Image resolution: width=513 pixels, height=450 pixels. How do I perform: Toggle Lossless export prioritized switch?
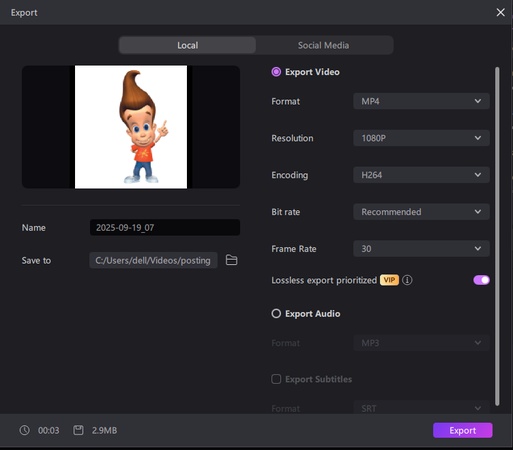click(x=481, y=280)
